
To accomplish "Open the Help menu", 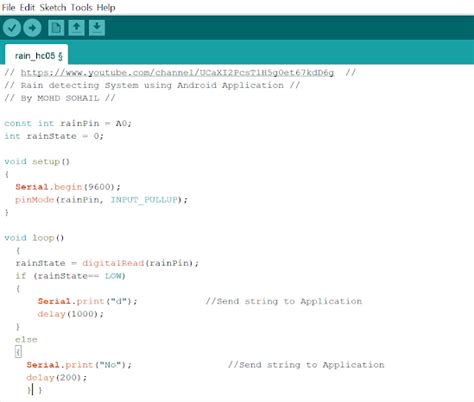I will pos(106,7).
